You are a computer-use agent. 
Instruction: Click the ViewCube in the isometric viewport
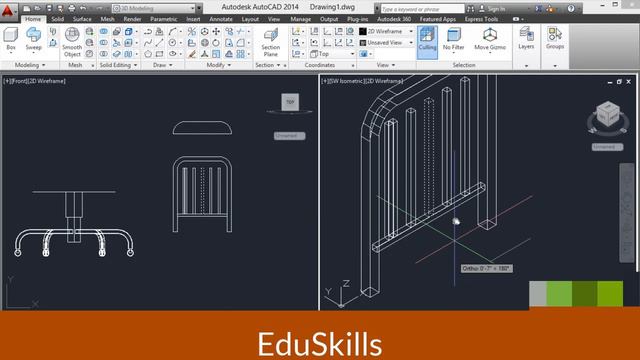point(608,114)
